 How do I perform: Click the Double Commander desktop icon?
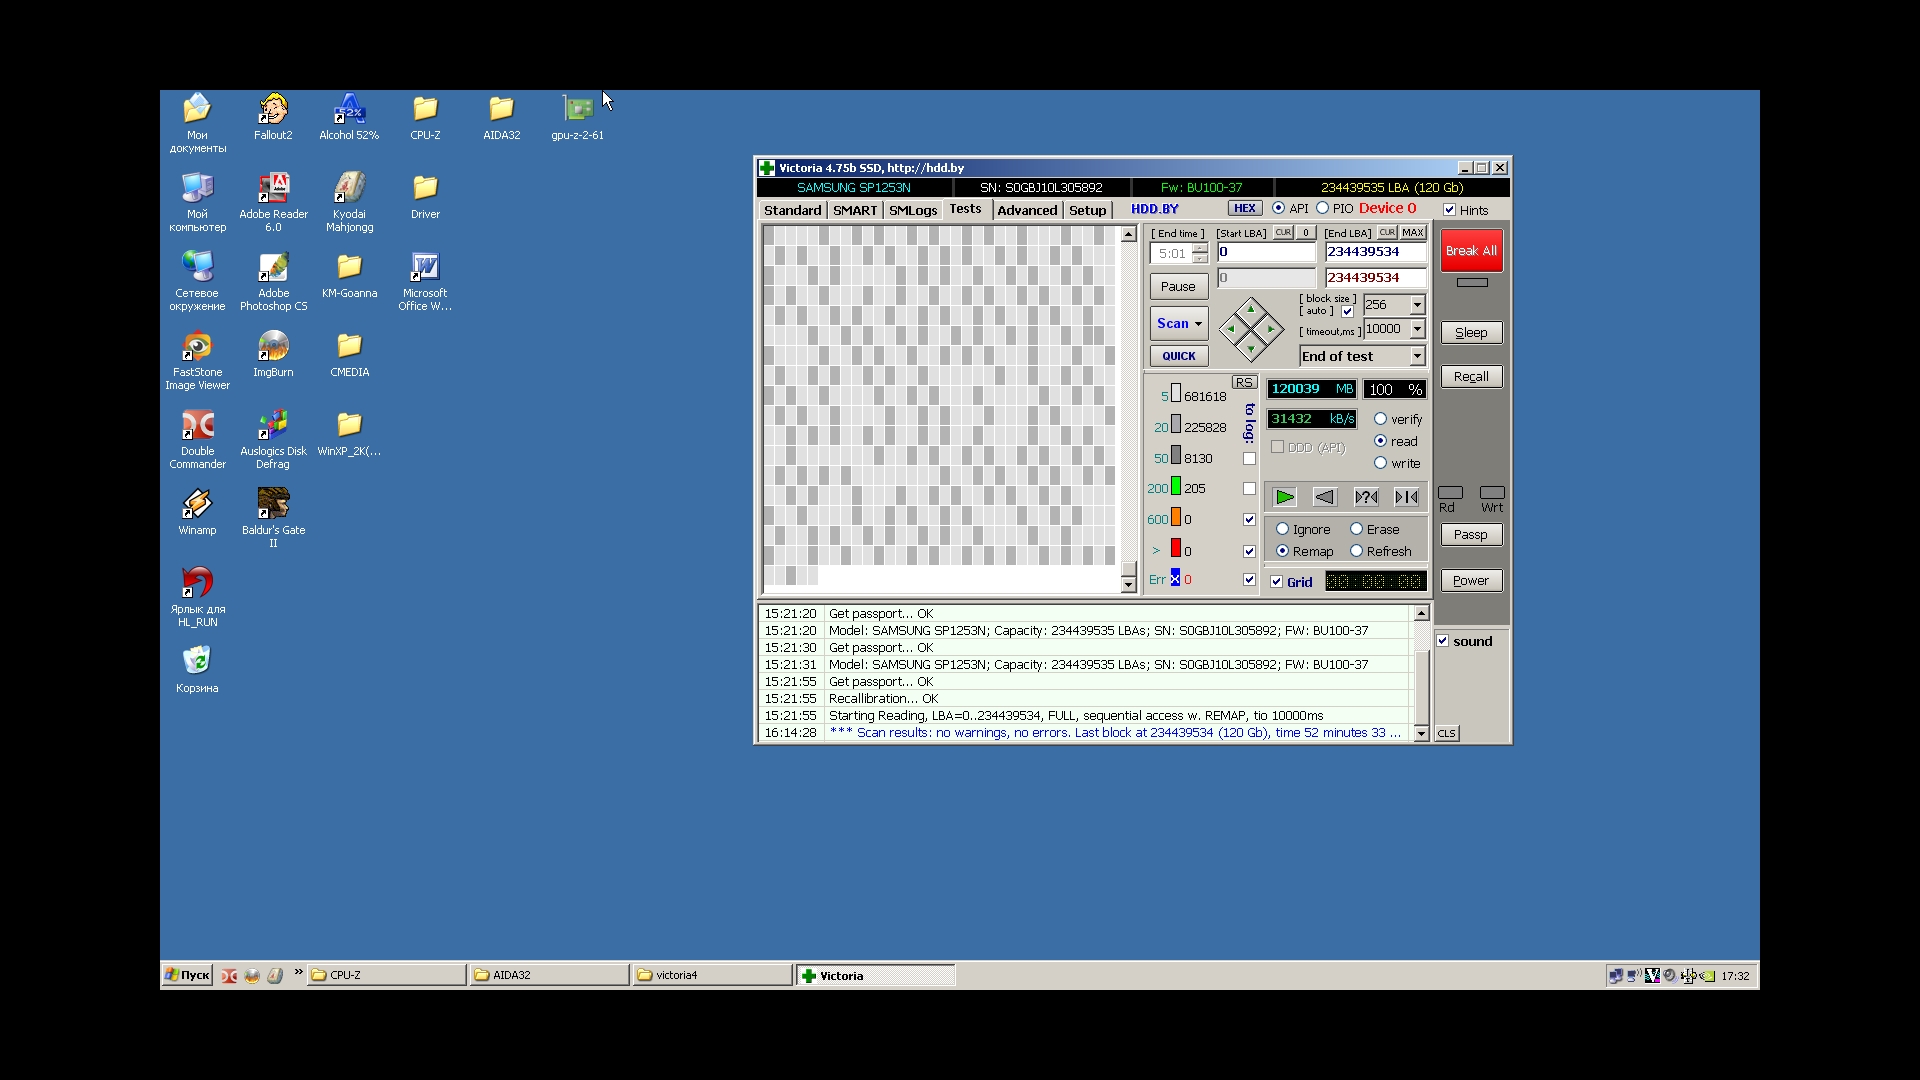pos(197,426)
